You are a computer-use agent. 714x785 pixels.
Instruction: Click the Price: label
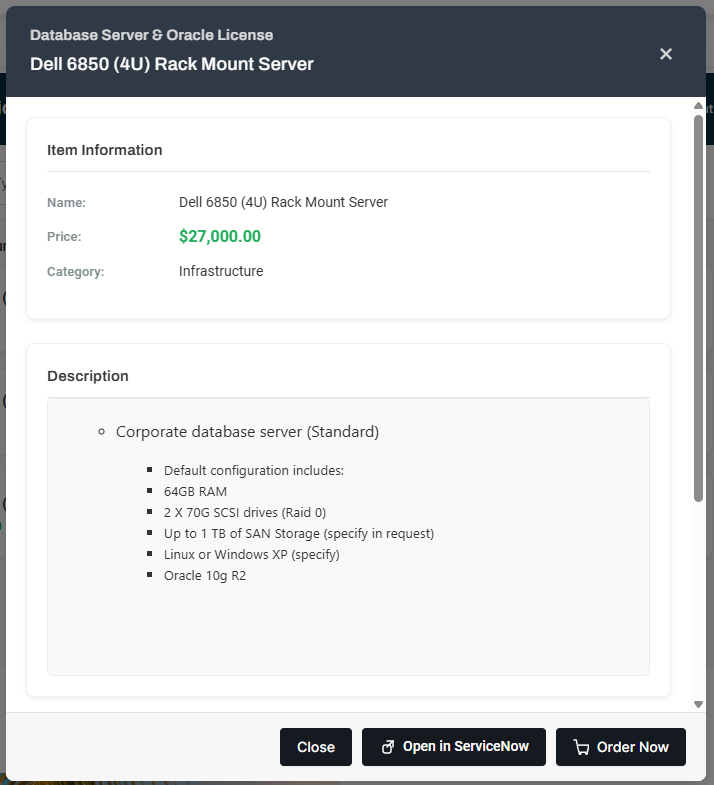64,237
